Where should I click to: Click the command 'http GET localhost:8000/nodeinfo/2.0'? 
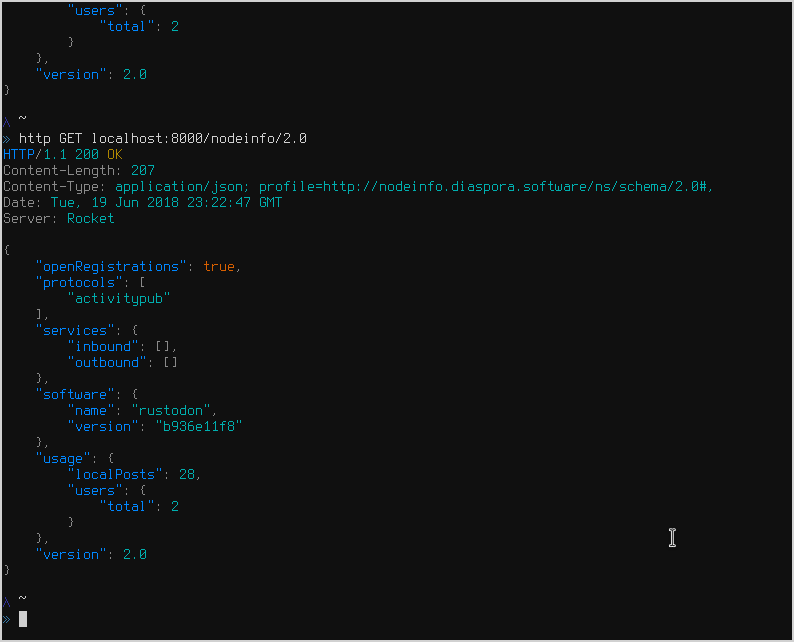pyautogui.click(x=163, y=138)
